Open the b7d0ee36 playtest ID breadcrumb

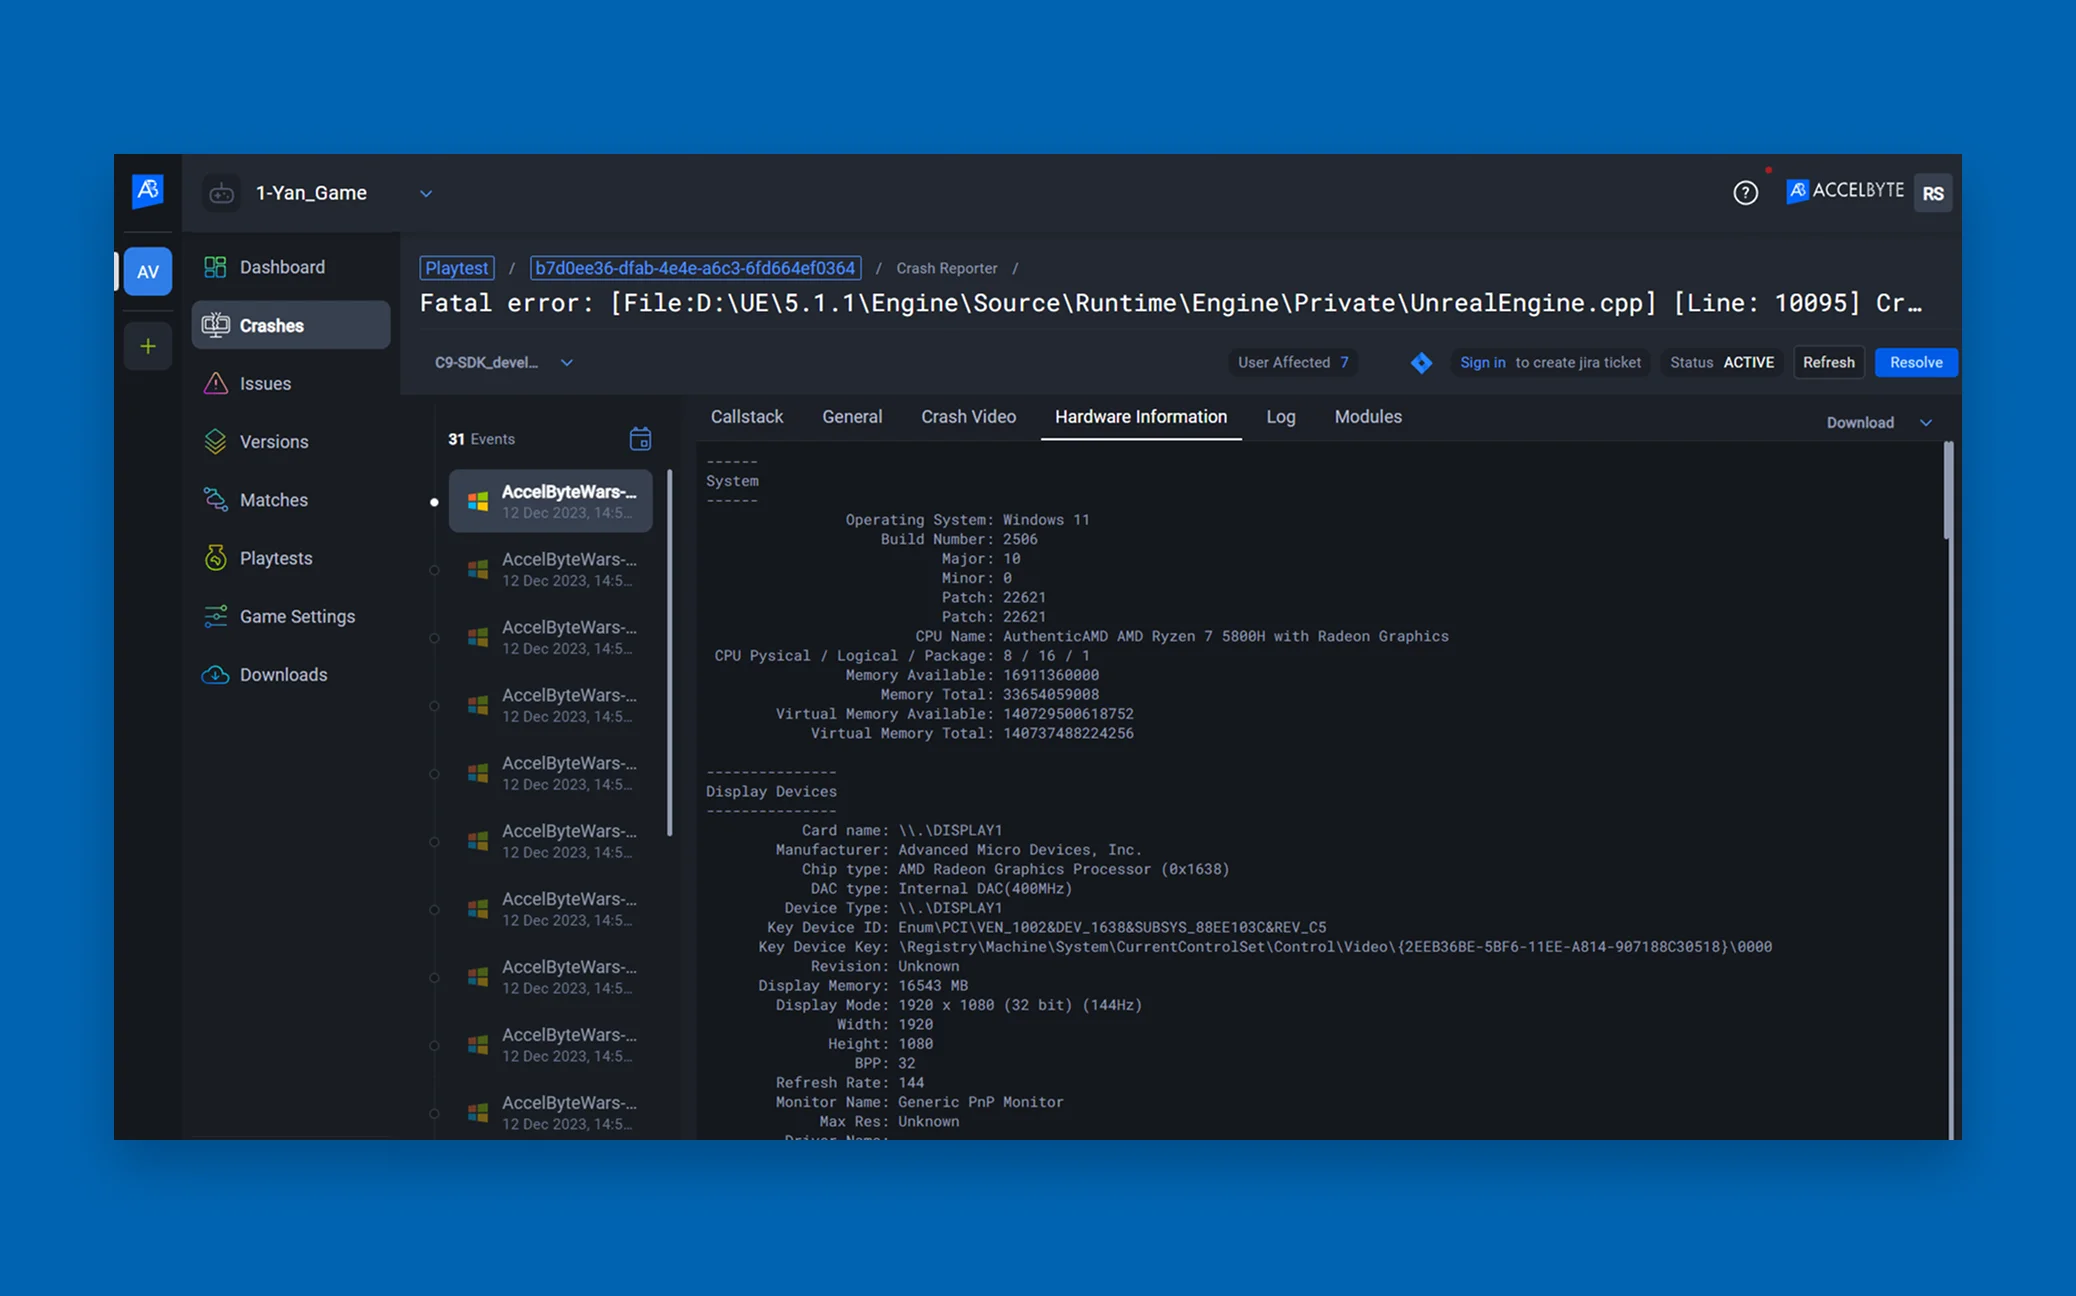695,268
